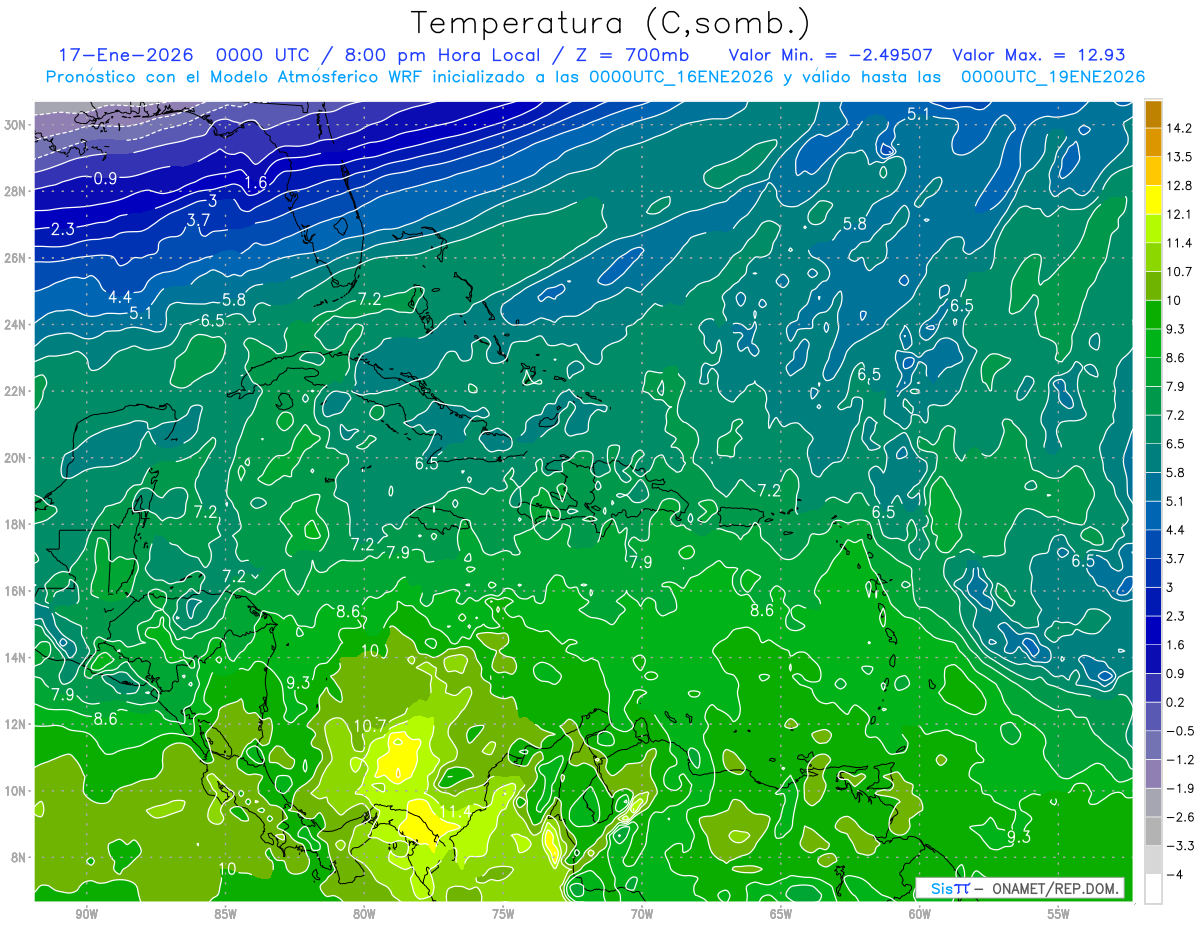Click the initialization time "0000UTC_16ENE2026"

click(681, 77)
